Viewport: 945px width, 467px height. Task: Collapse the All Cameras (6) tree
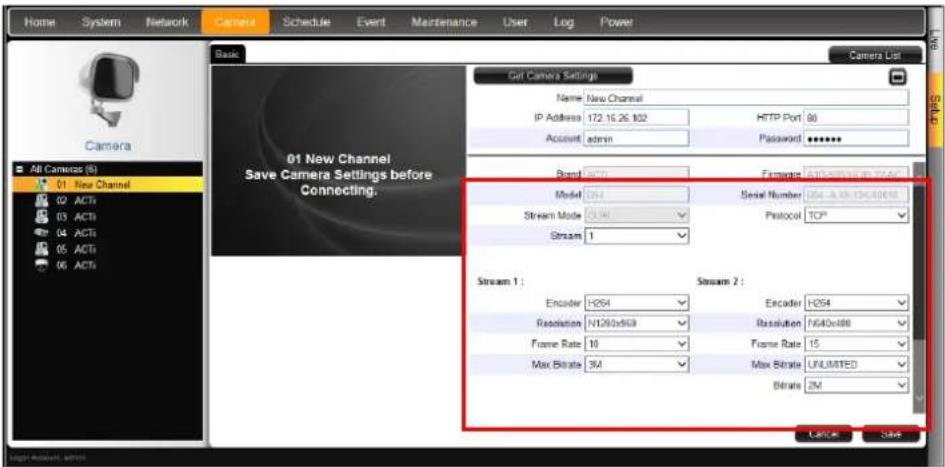[19, 170]
